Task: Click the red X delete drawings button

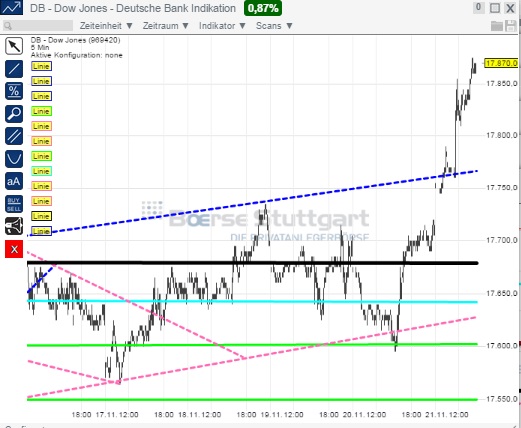Action: coord(14,249)
